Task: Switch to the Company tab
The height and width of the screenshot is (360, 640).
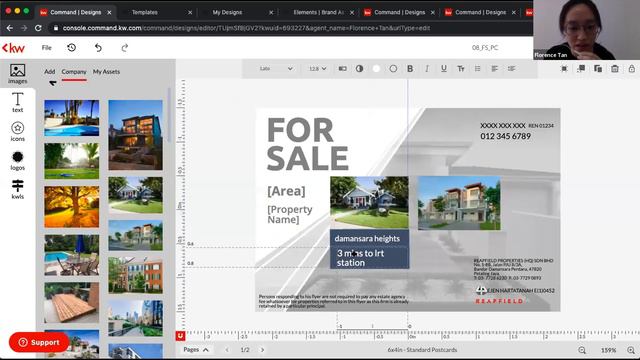Action: tap(74, 71)
